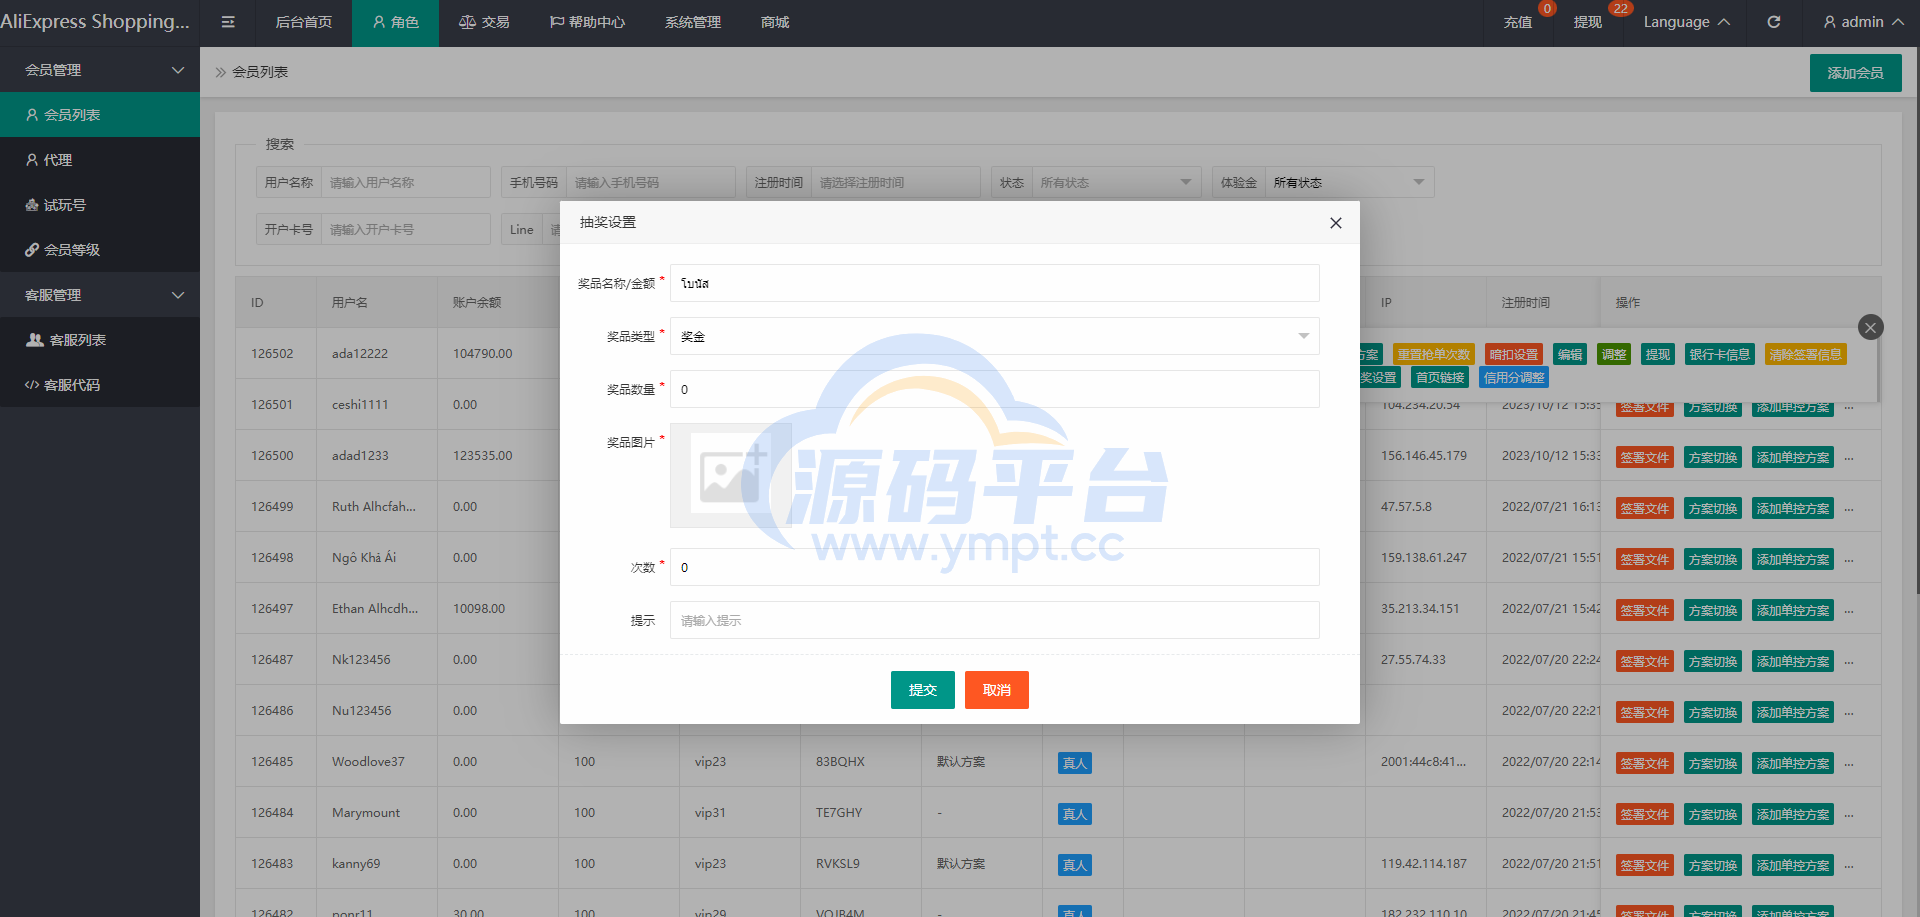This screenshot has width=1920, height=917.
Task: Click the refresh icon in the top bar
Action: 1773,22
